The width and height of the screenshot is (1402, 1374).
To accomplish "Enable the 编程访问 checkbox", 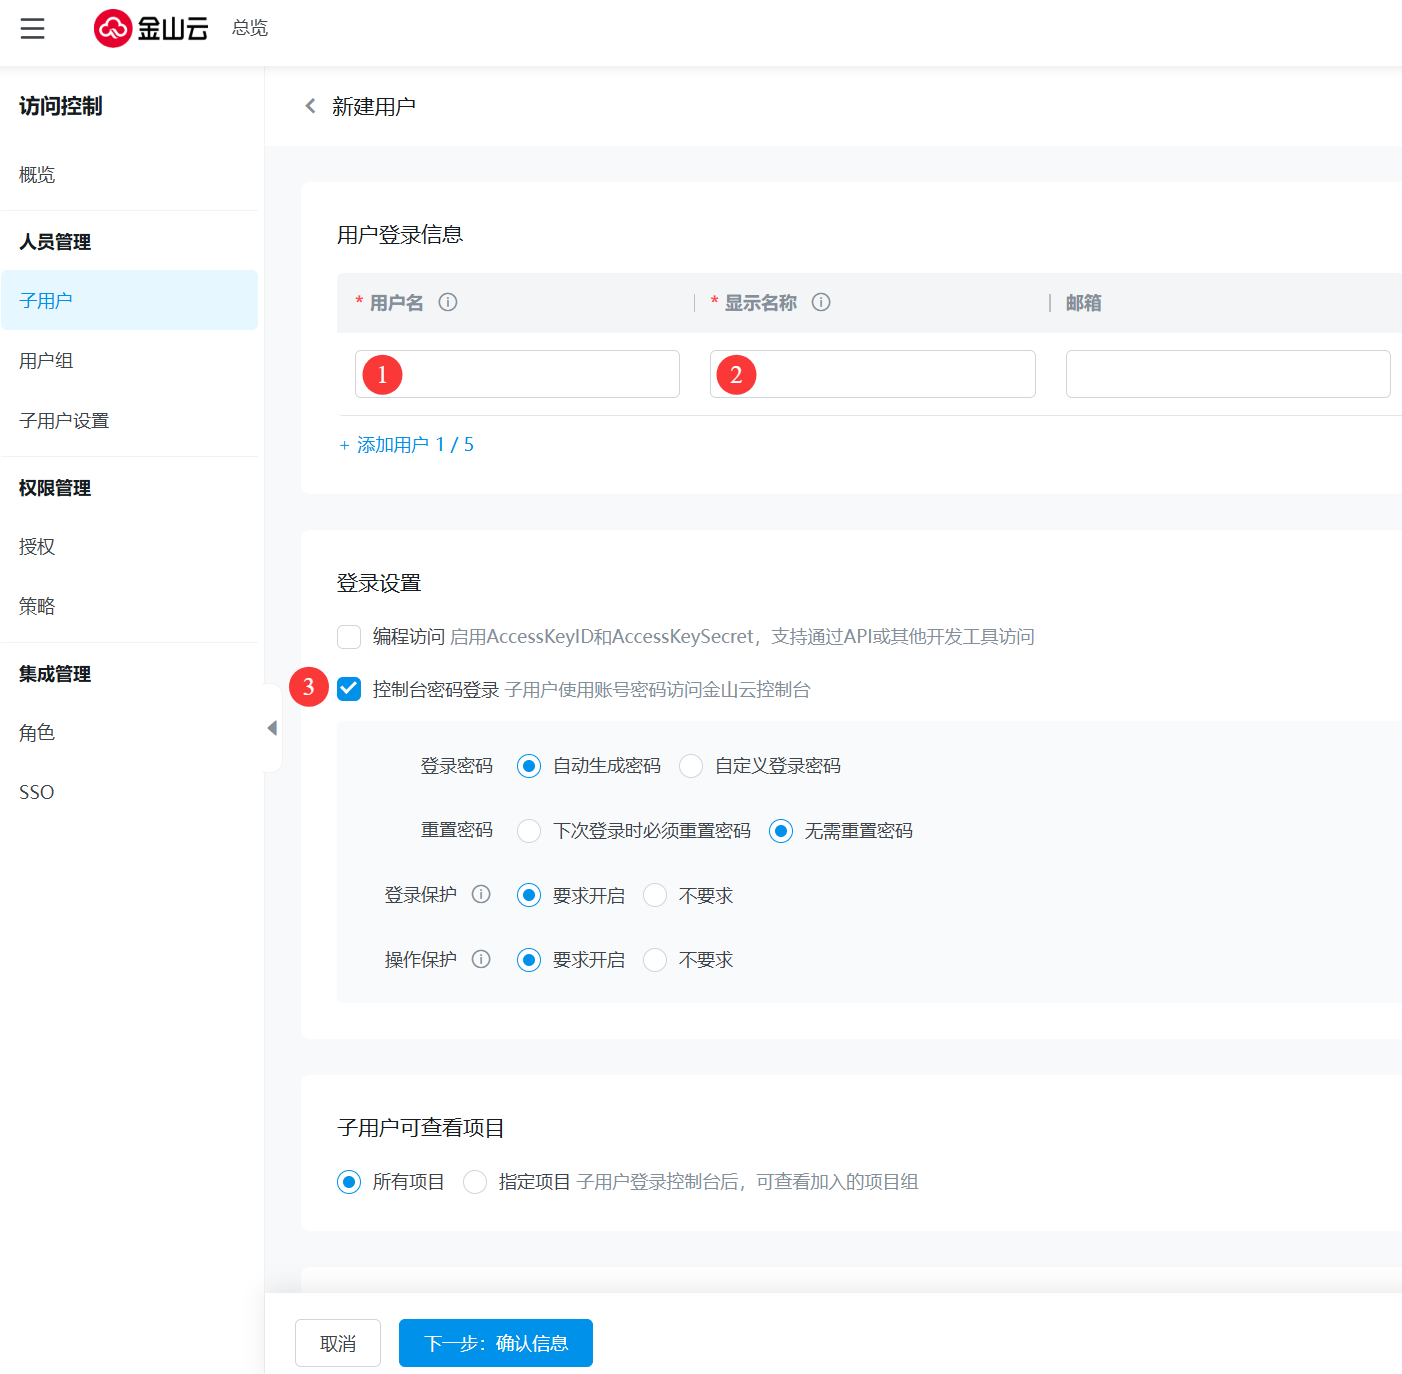I will point(349,637).
